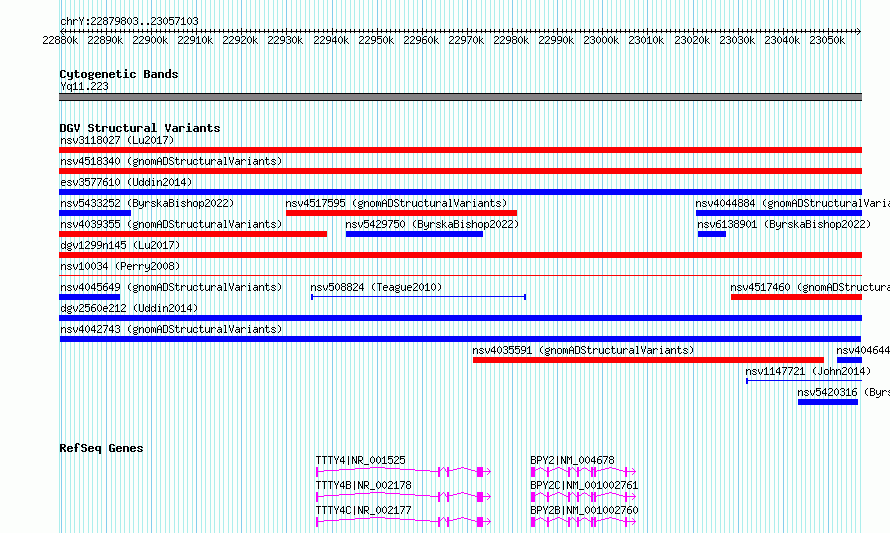890x533 pixels.
Task: Click the nsv4517595 red variant bar
Action: pos(401,213)
